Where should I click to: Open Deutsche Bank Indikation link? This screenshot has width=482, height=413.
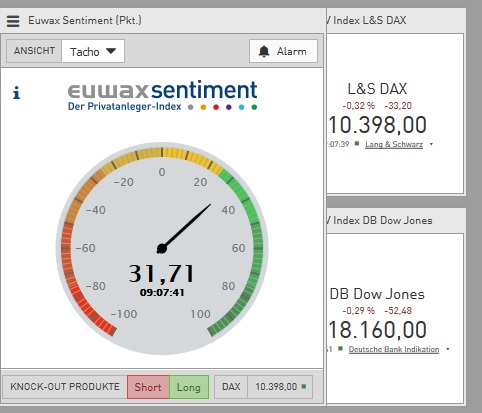tap(394, 349)
